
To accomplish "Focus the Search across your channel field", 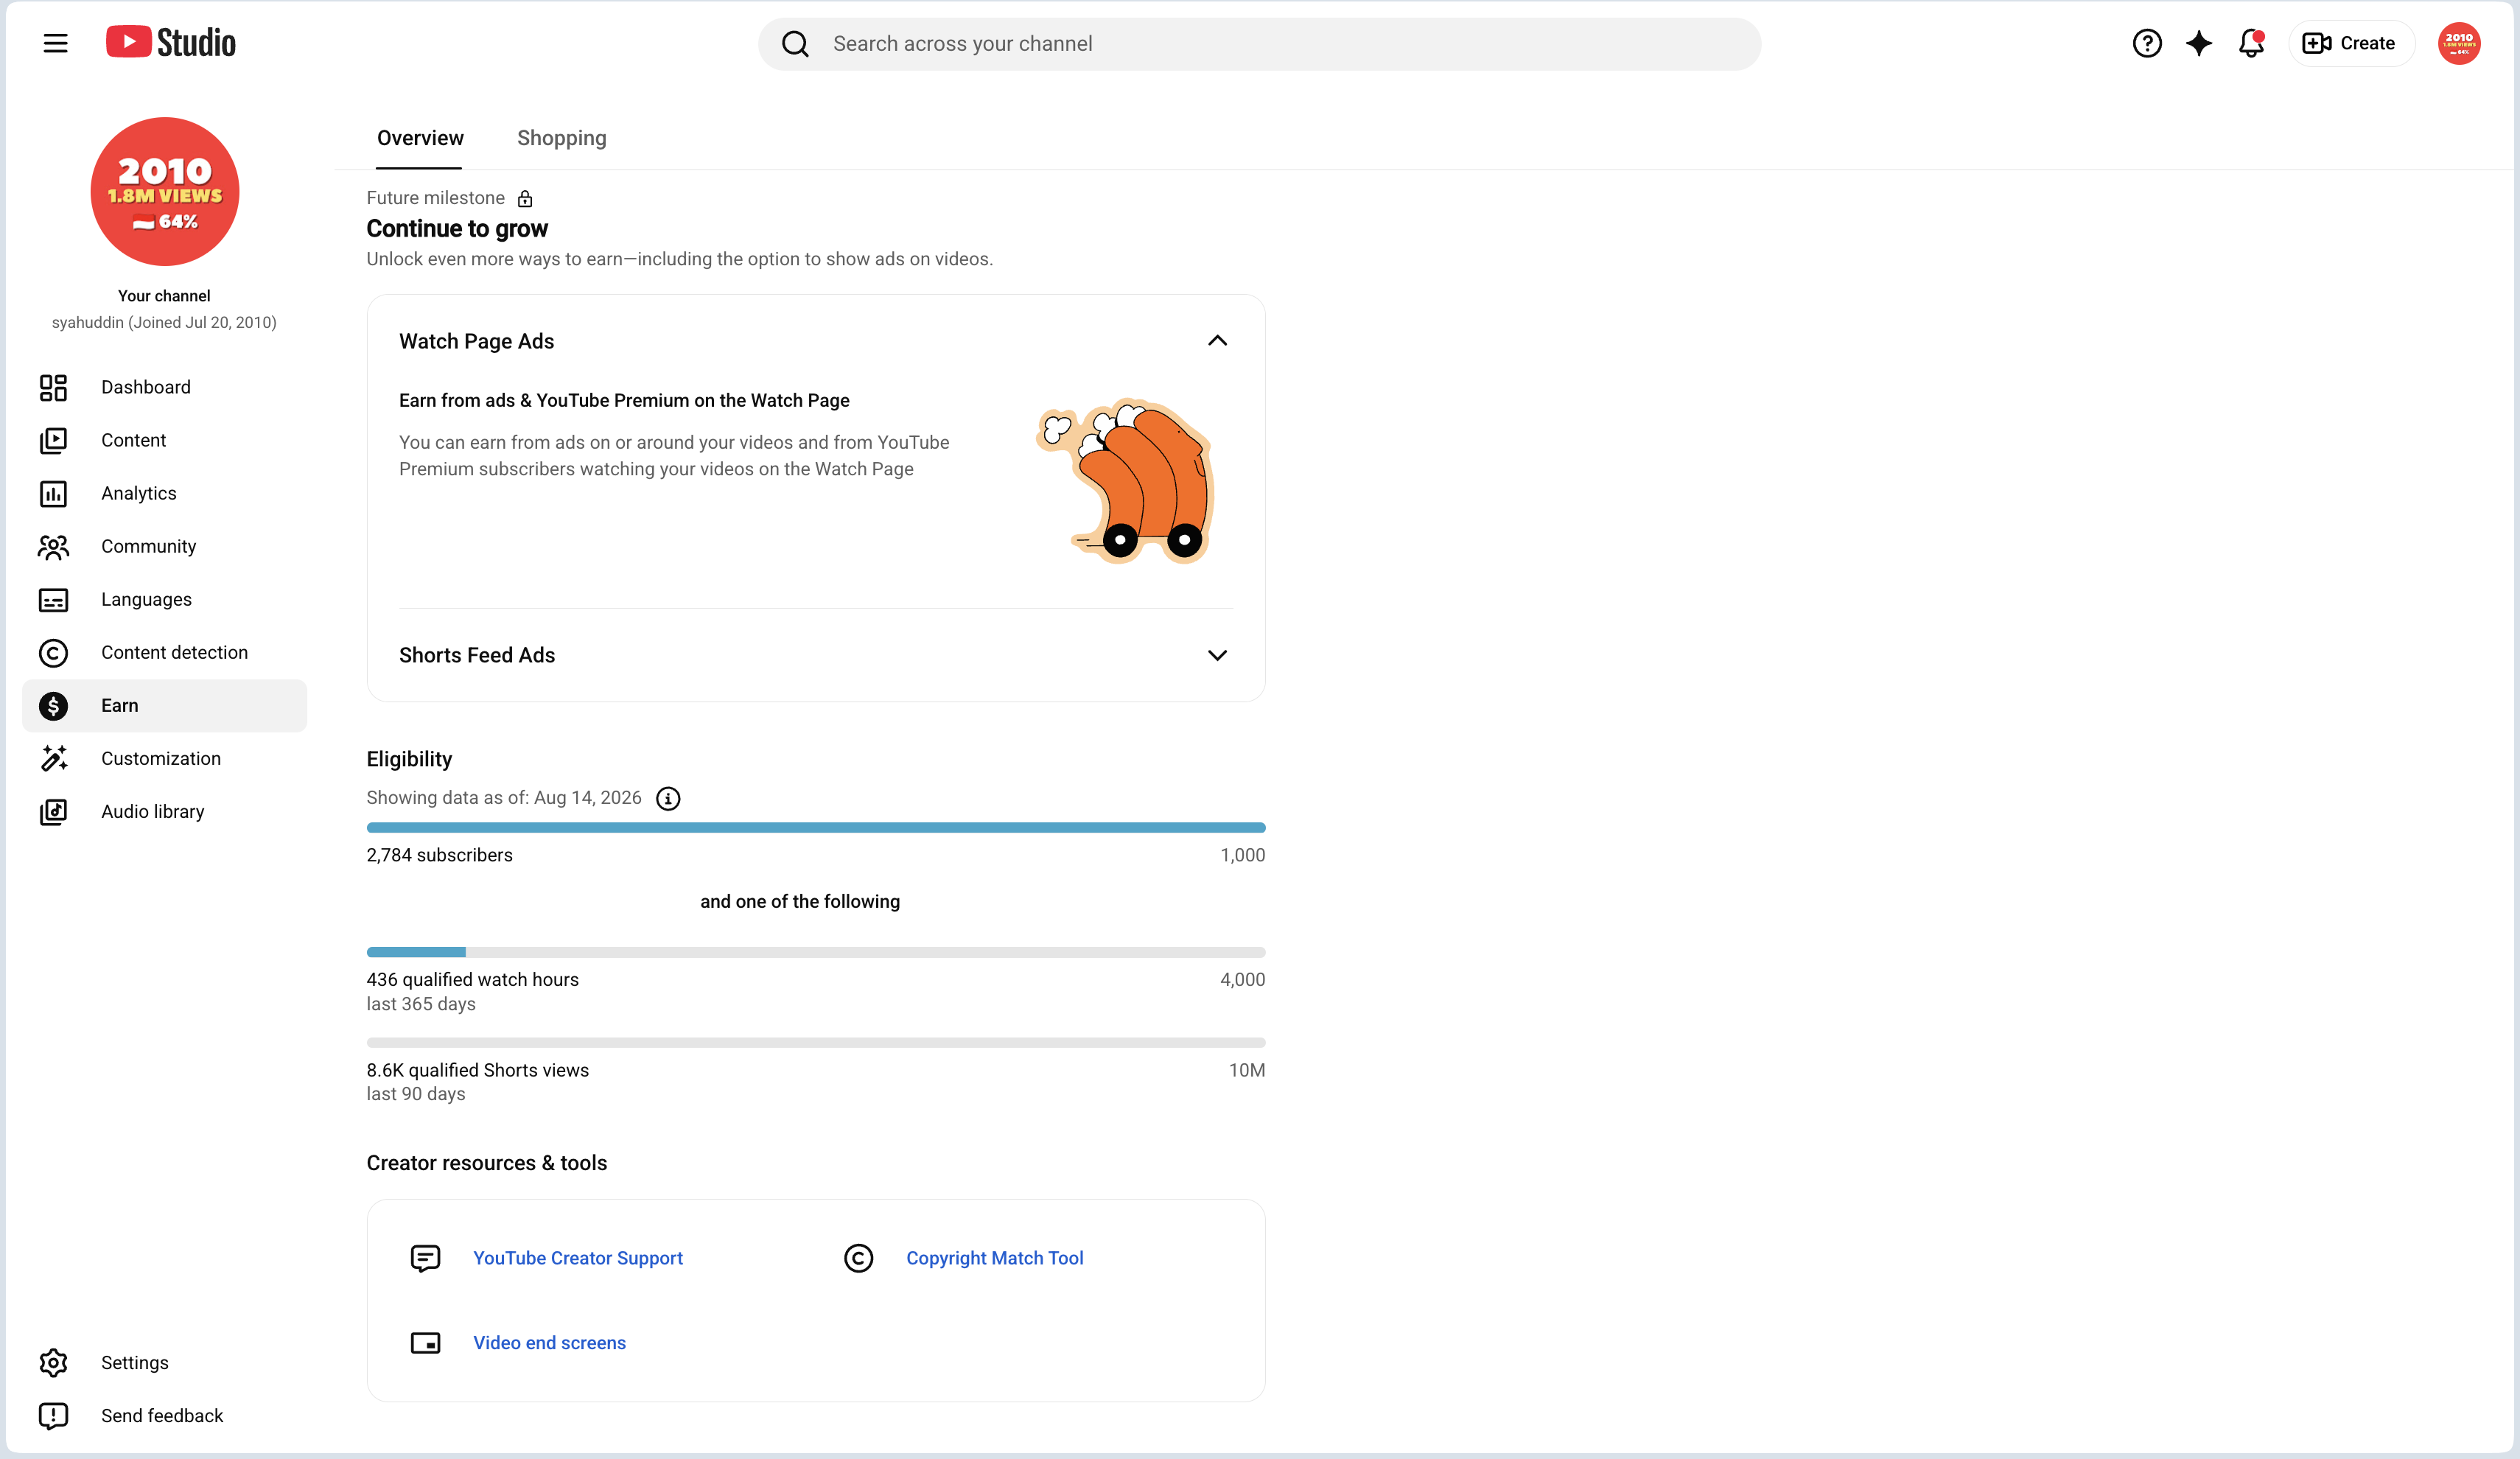I will point(1259,44).
